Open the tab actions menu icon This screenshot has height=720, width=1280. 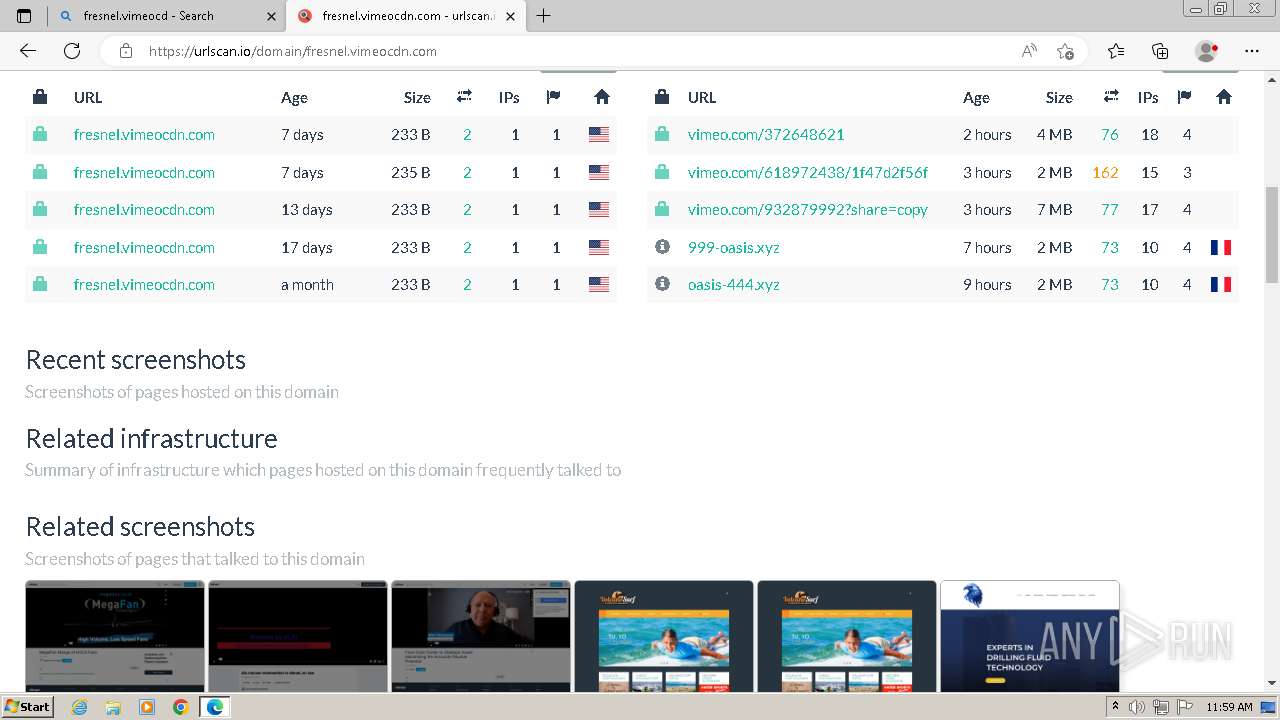(x=24, y=16)
